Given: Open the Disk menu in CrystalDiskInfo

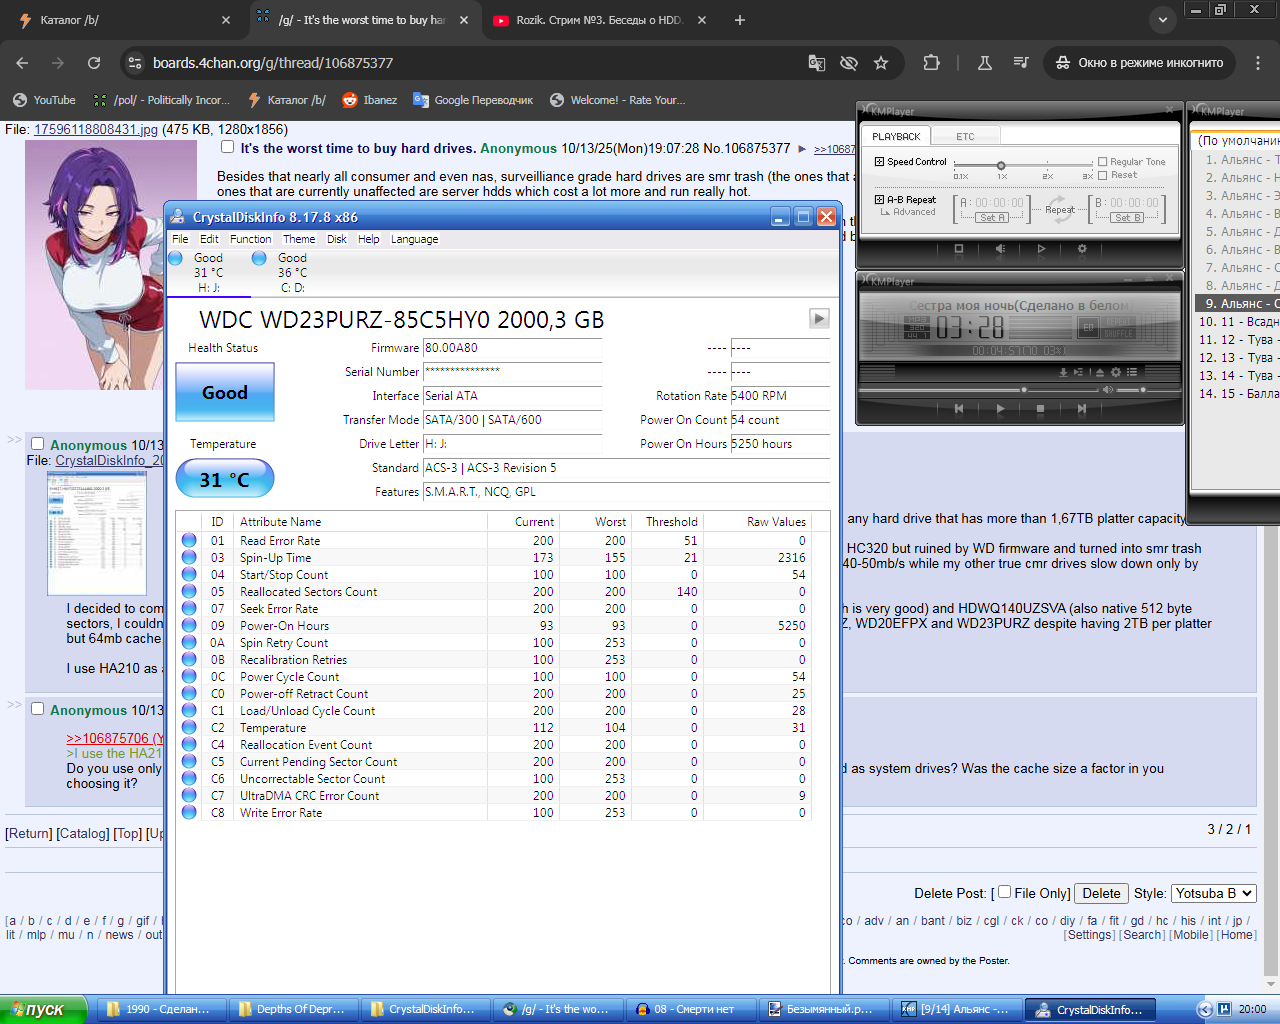Looking at the screenshot, I should point(337,239).
